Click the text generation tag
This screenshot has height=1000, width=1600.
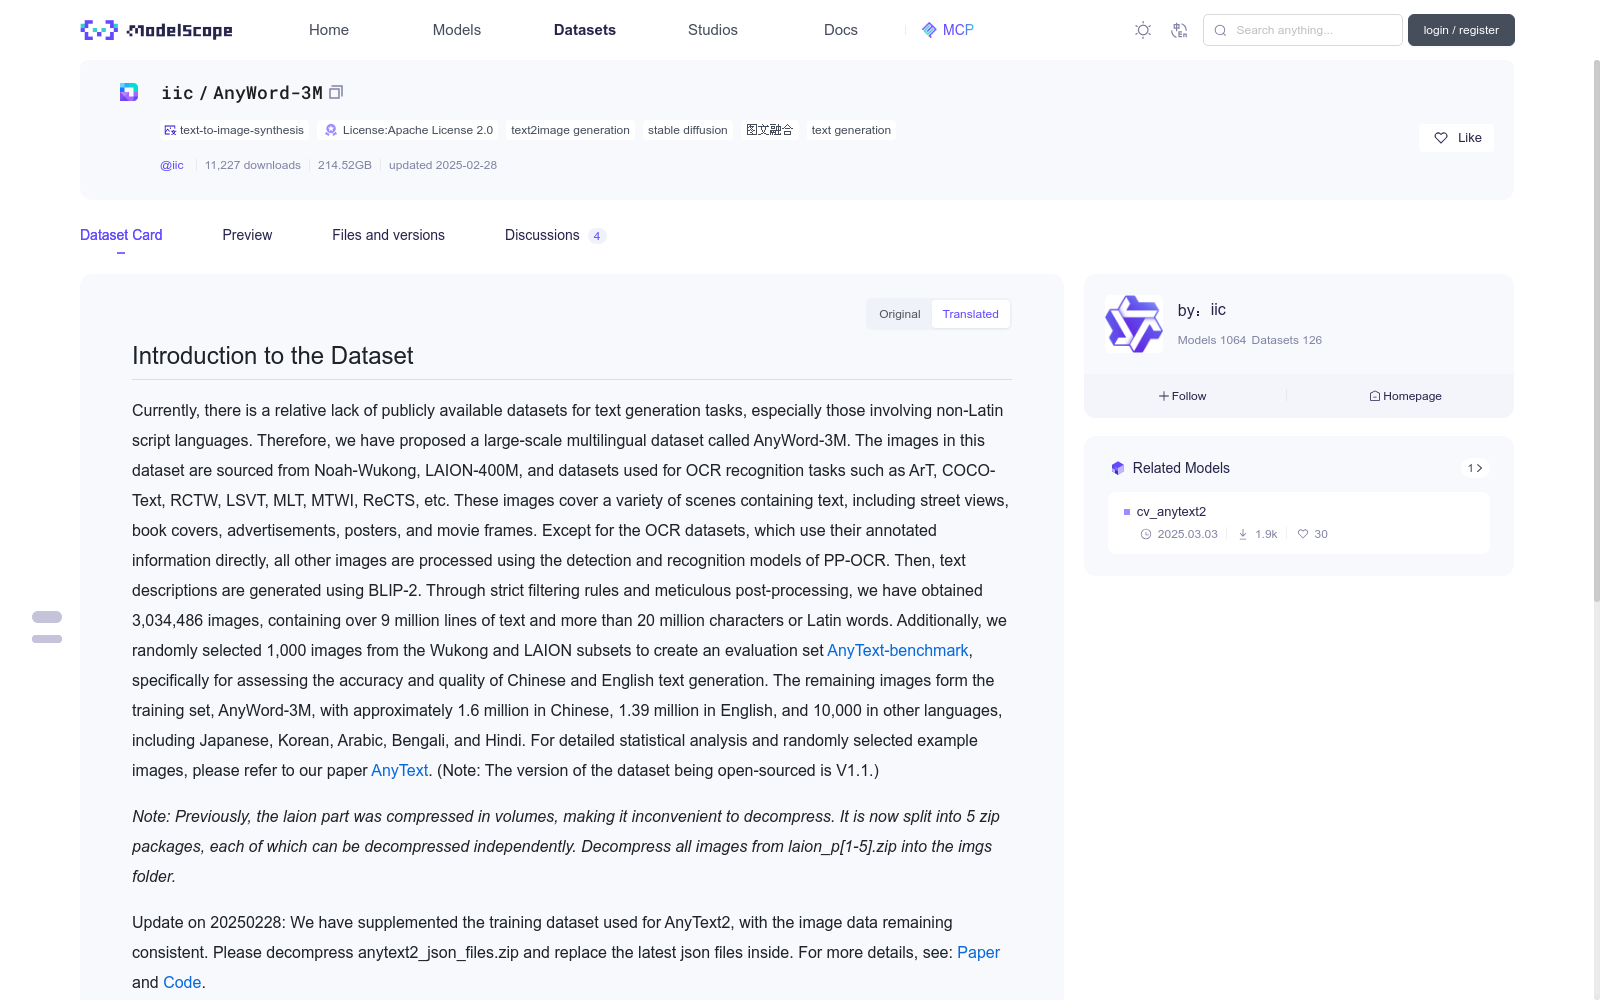pyautogui.click(x=851, y=130)
